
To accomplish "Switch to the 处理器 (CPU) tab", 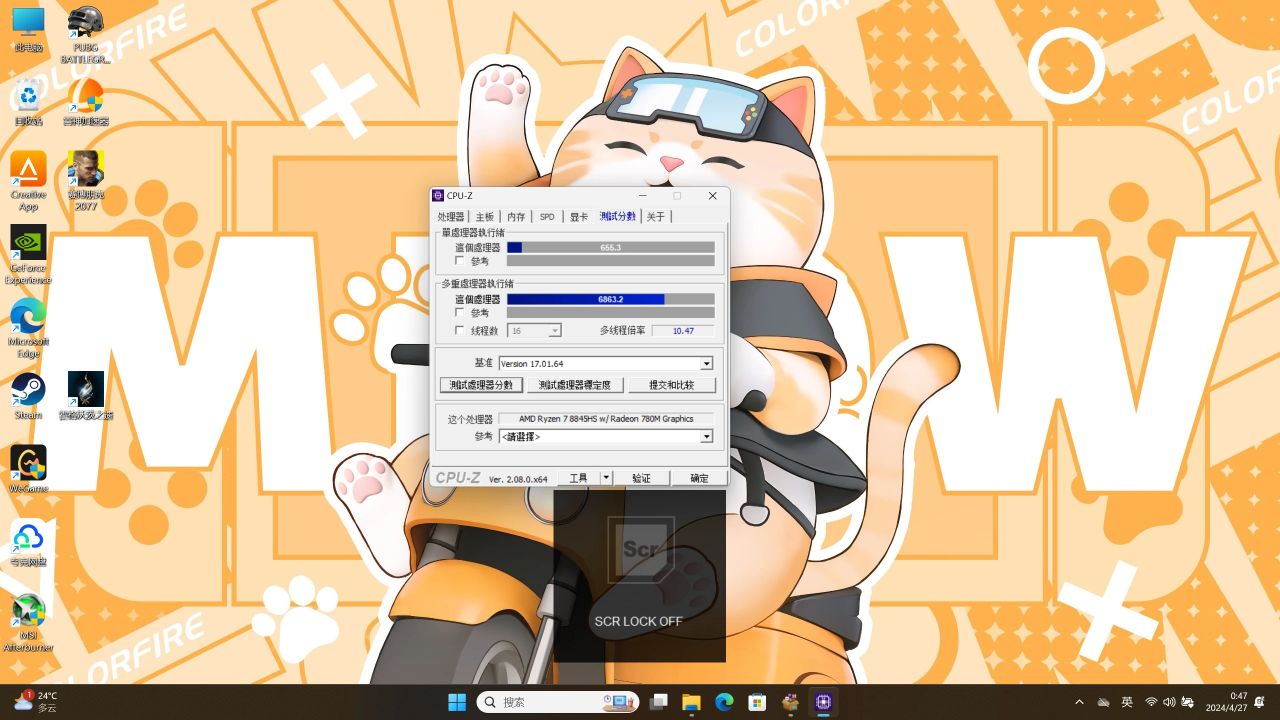I will (x=451, y=217).
